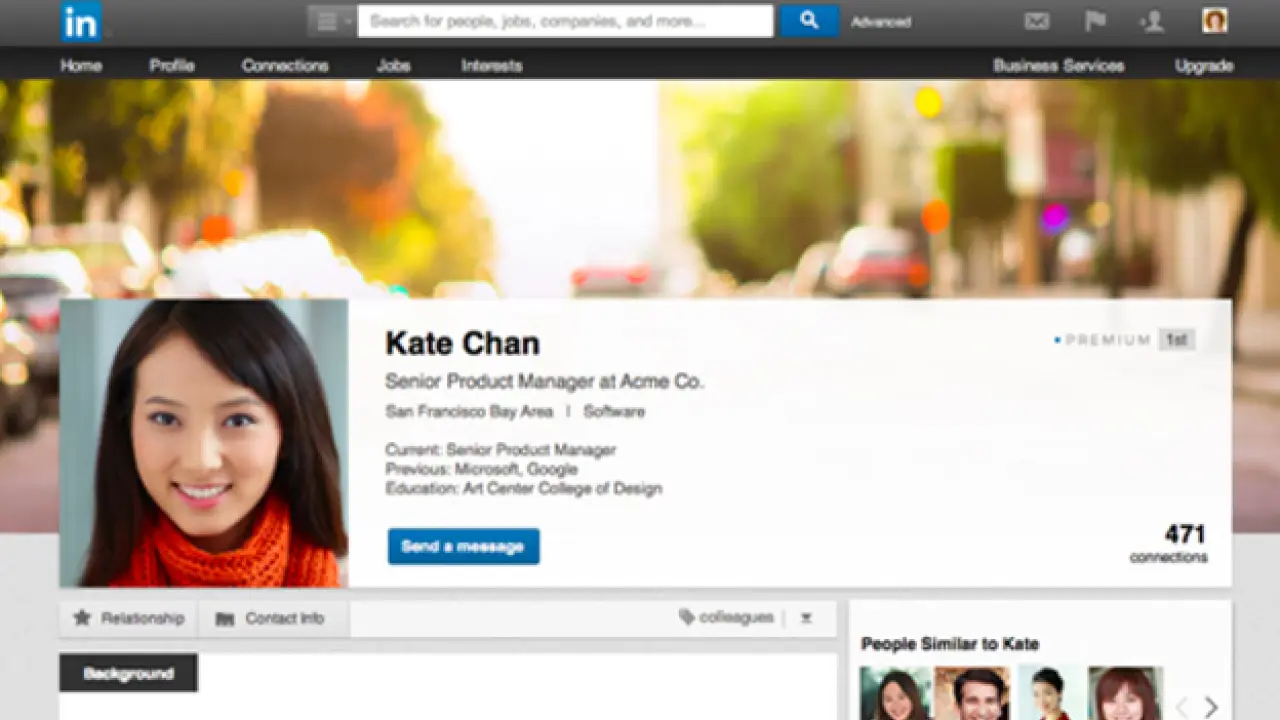Click the add connections person icon
Screen dimensions: 1280x720
pyautogui.click(x=1153, y=21)
